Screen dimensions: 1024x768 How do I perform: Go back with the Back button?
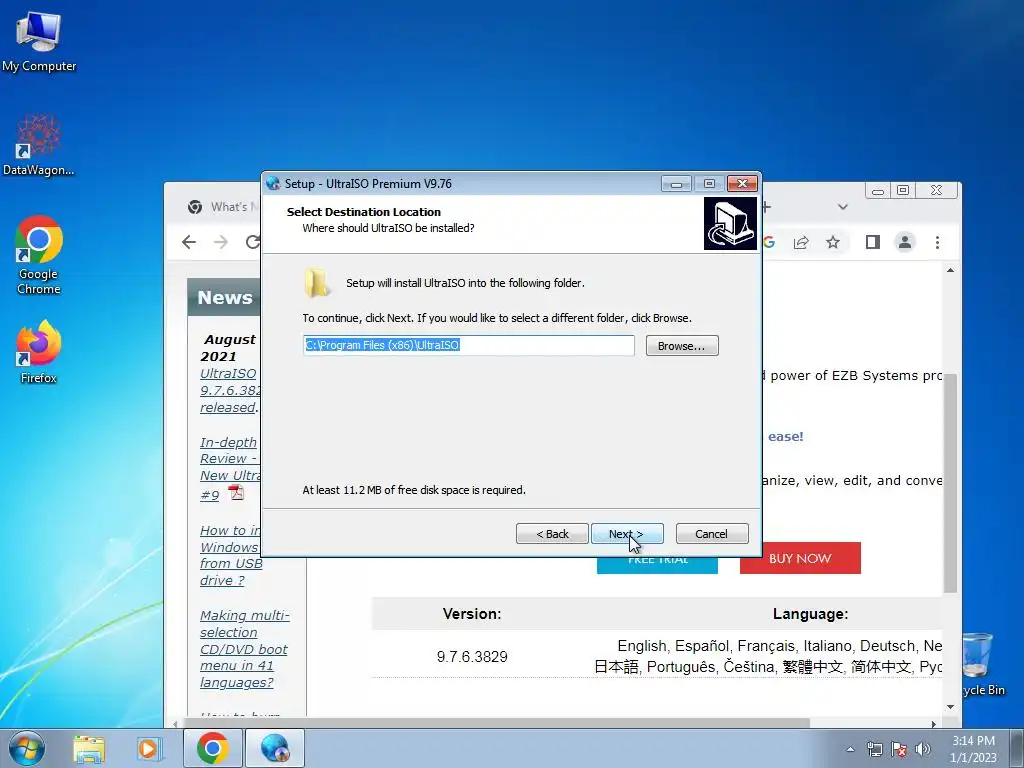coord(552,534)
